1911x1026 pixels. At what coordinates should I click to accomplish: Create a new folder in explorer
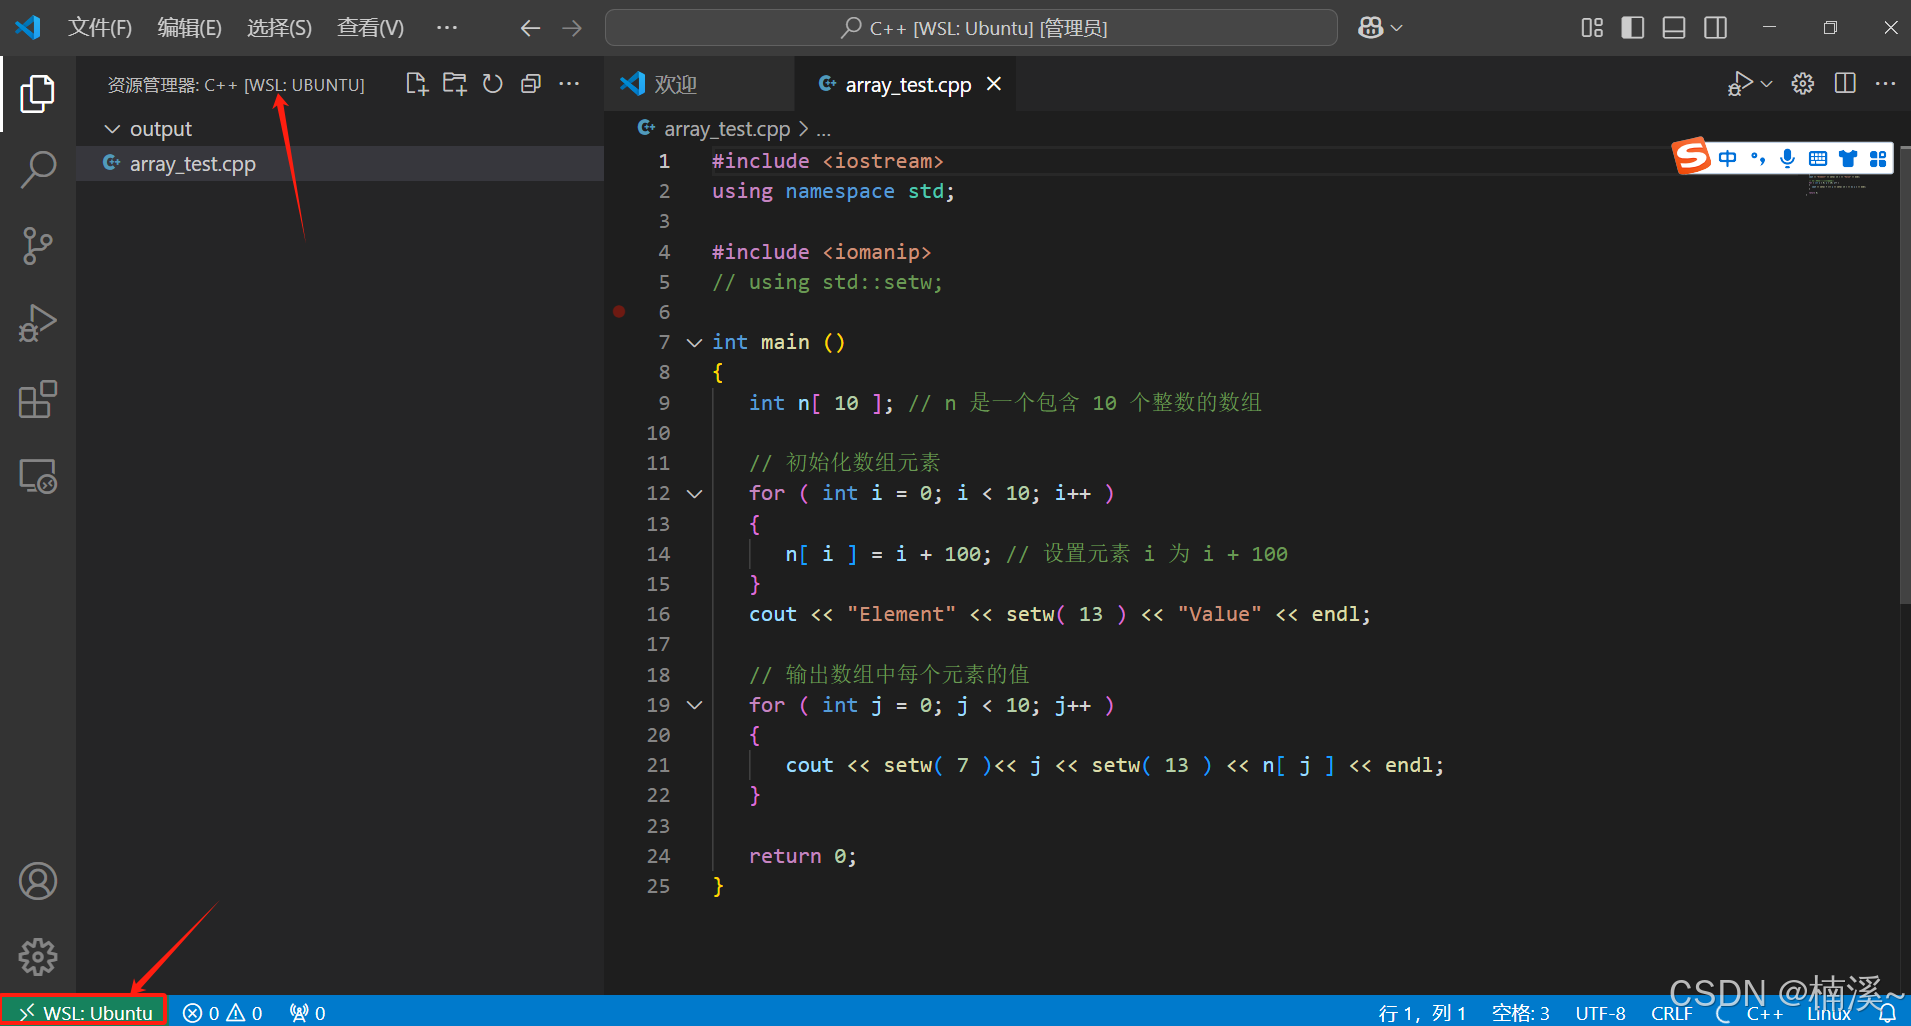pos(455,84)
